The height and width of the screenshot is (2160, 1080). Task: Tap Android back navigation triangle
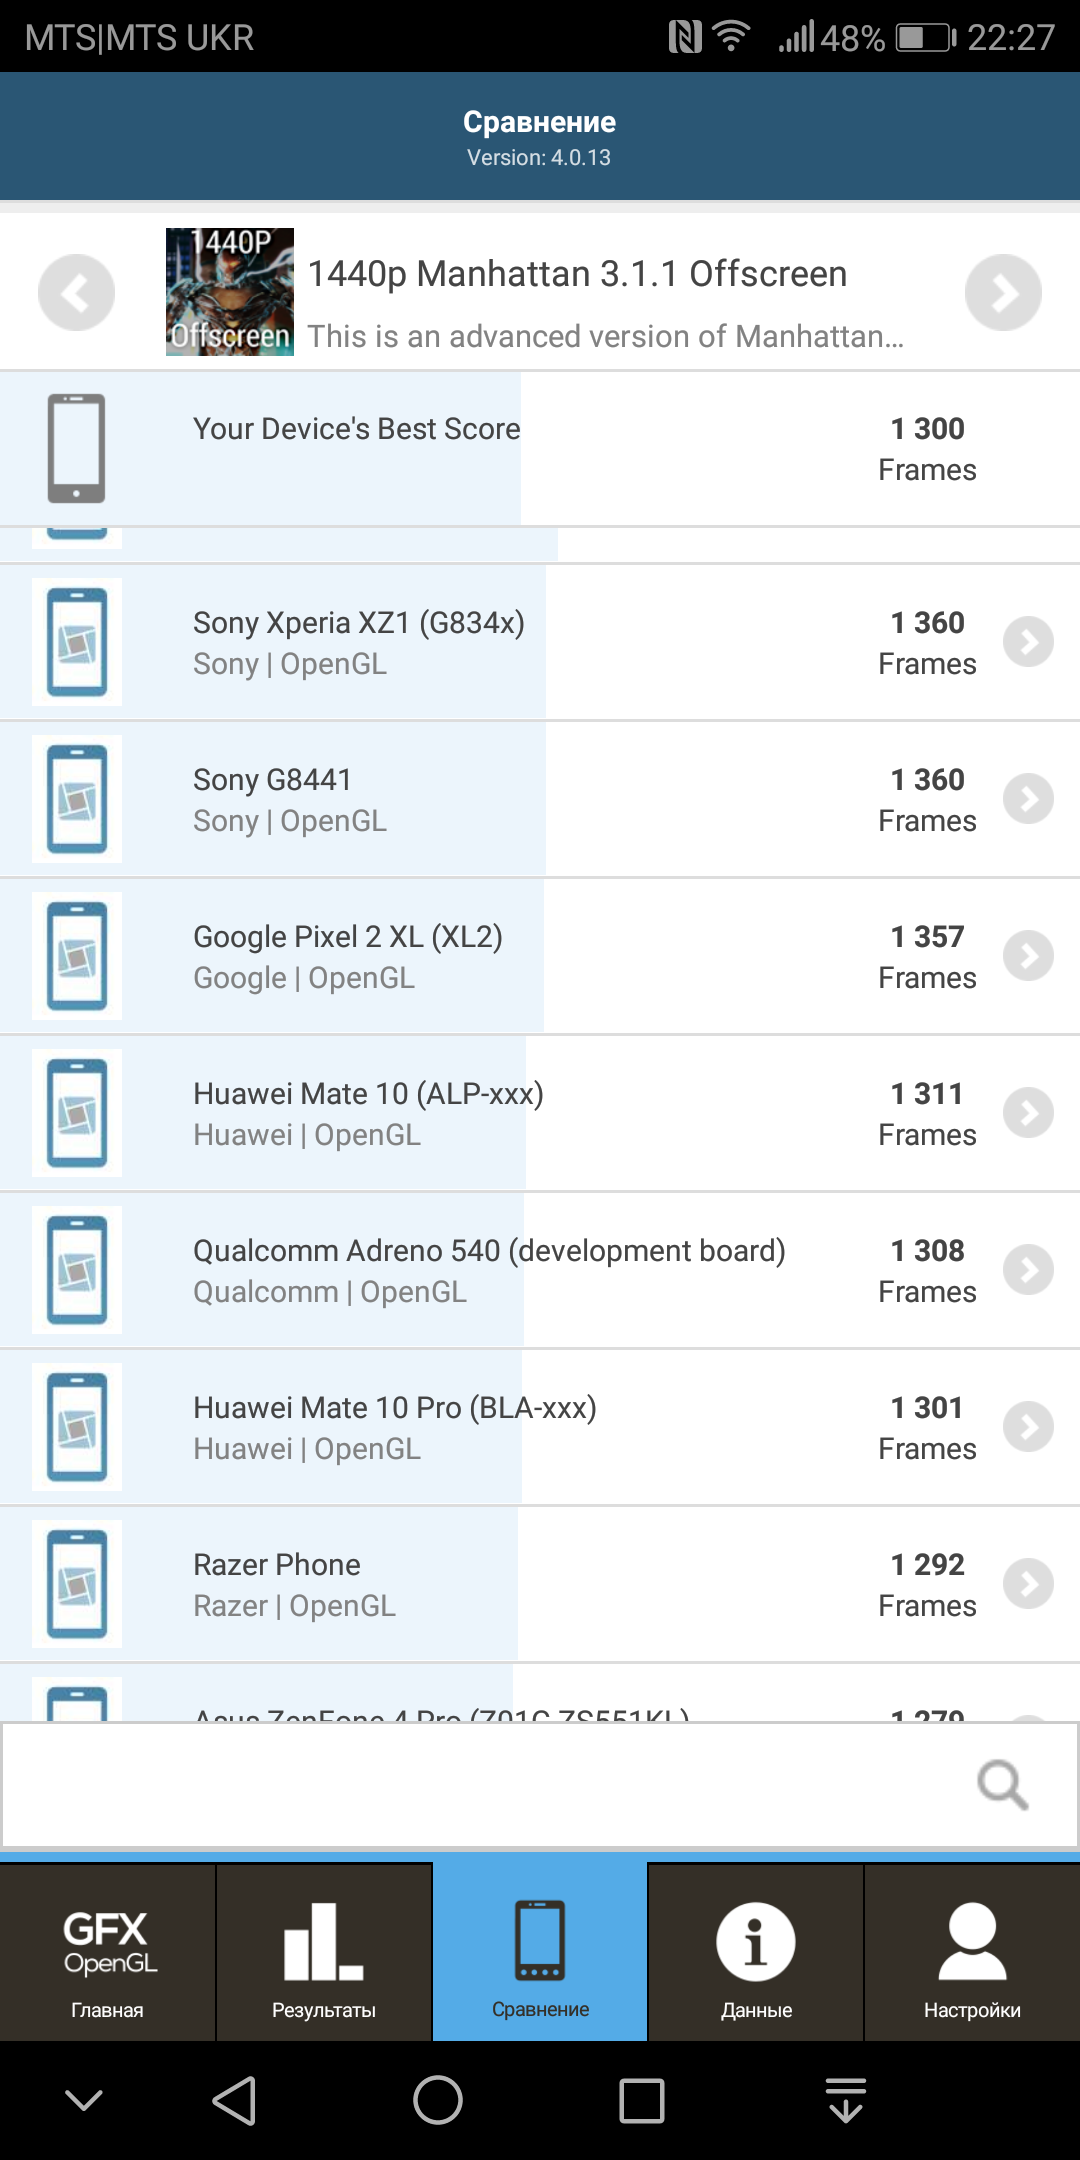pos(235,2100)
